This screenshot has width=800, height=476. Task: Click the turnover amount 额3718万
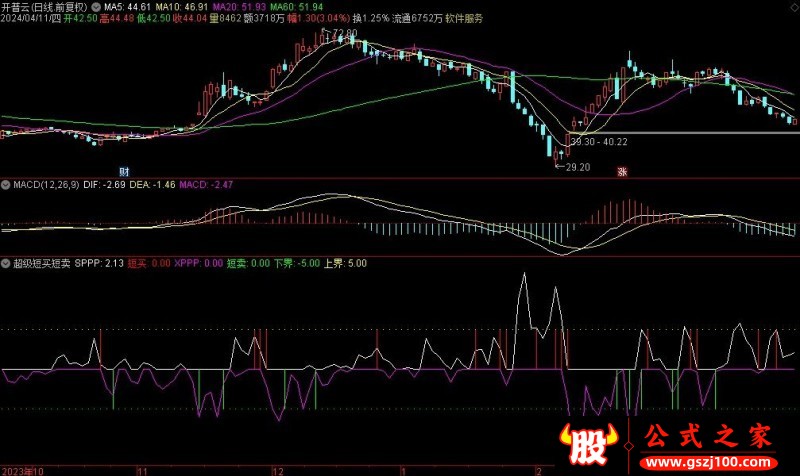pyautogui.click(x=264, y=18)
